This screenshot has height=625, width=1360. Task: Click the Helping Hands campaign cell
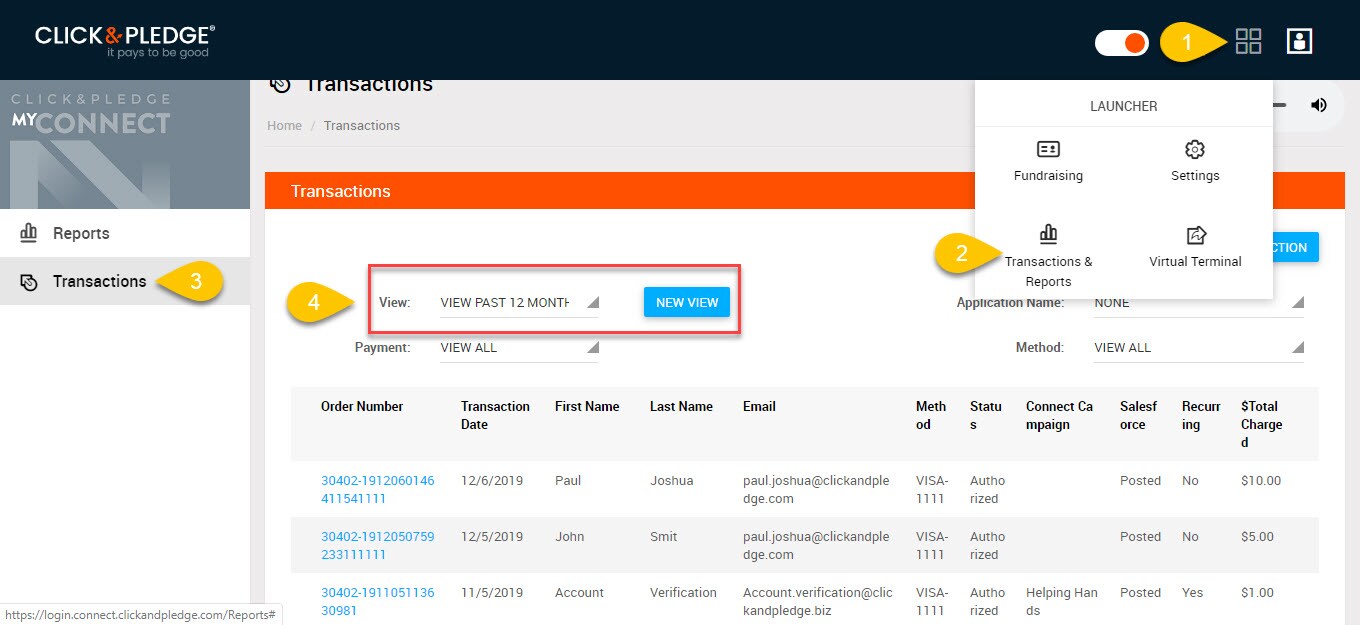click(1062, 601)
